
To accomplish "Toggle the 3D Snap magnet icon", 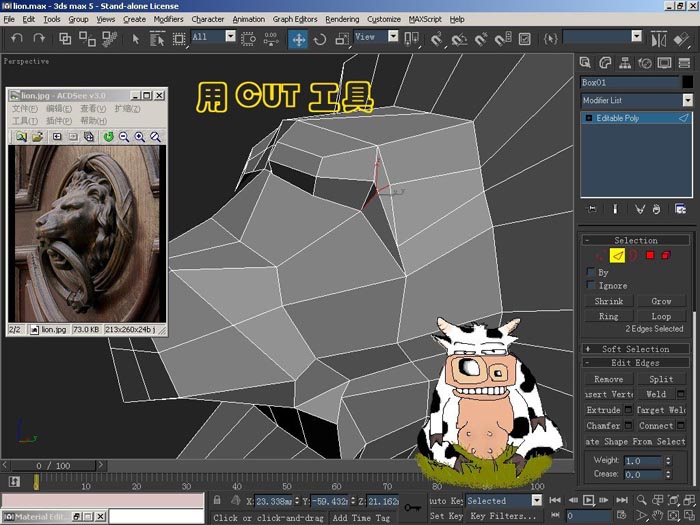I will point(436,39).
